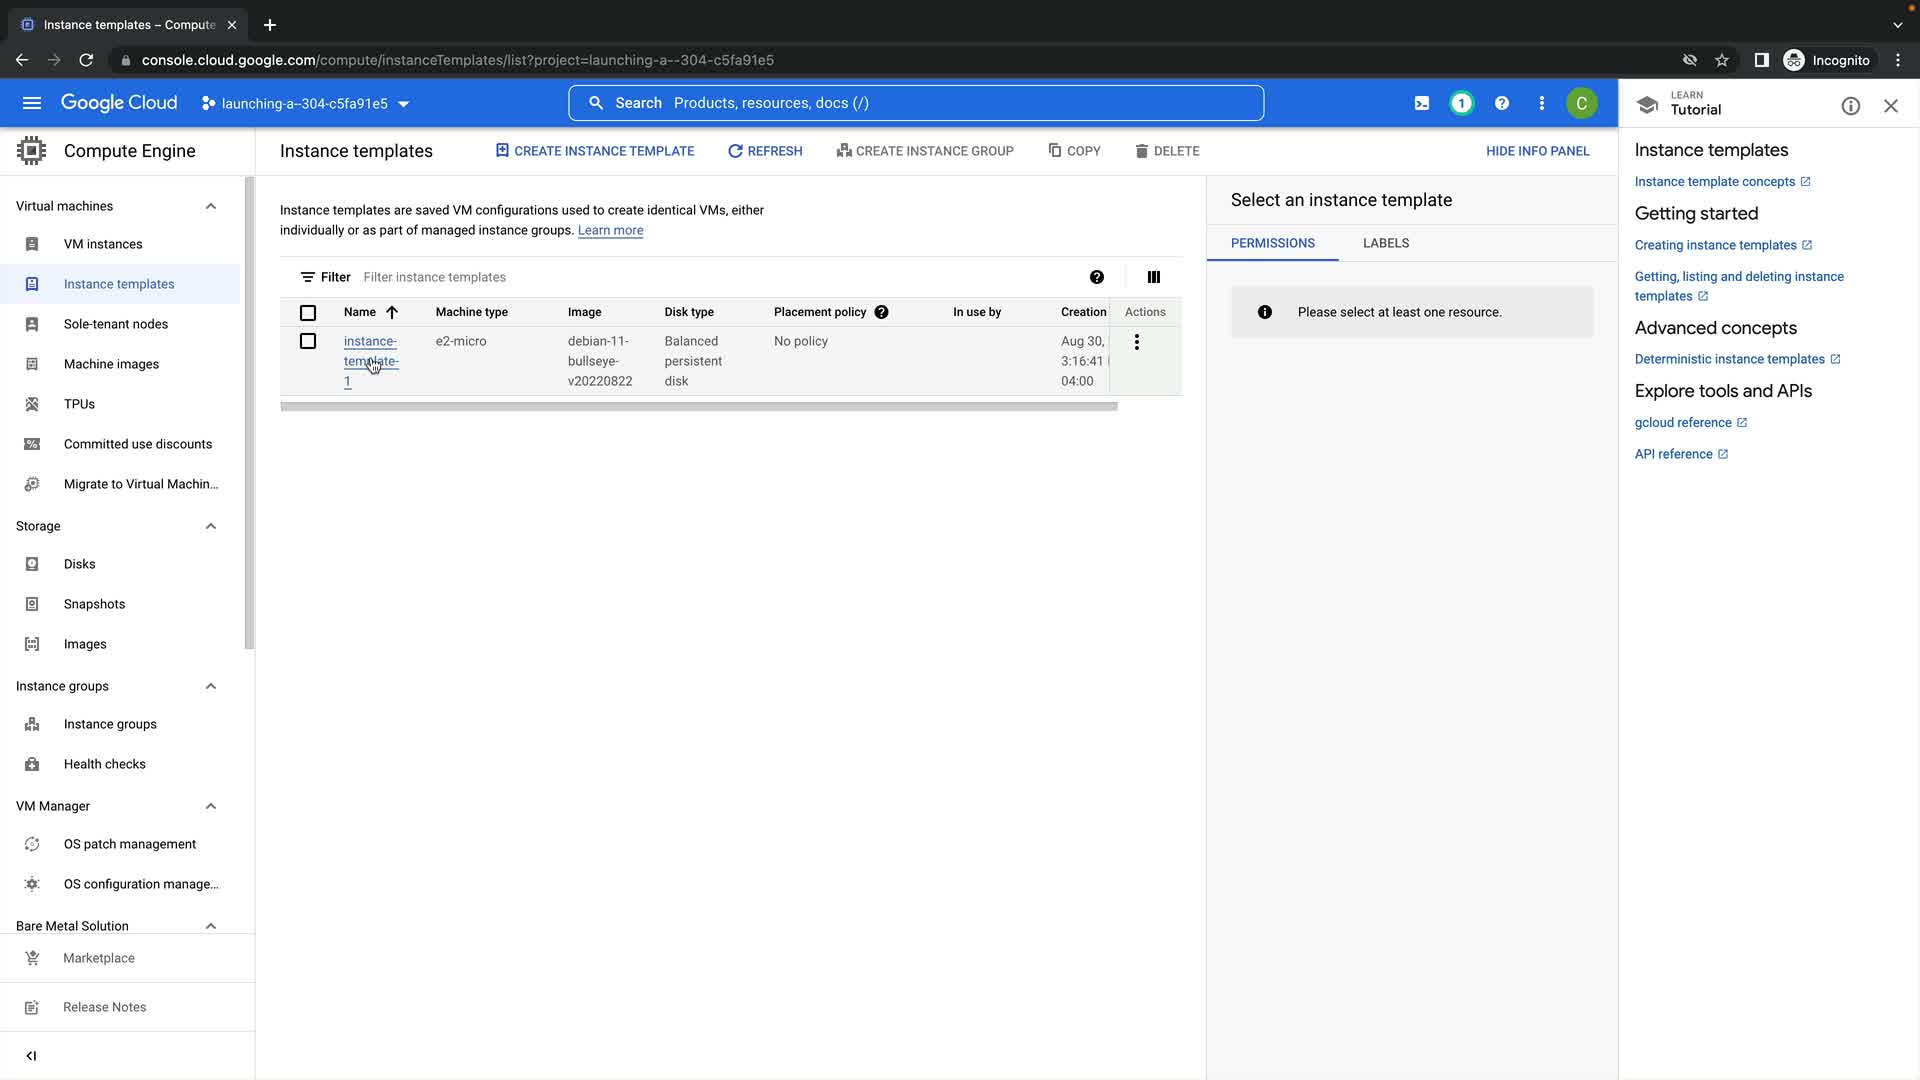Open the Cloud Shell terminal icon
This screenshot has width=1920, height=1080.
click(x=1421, y=103)
